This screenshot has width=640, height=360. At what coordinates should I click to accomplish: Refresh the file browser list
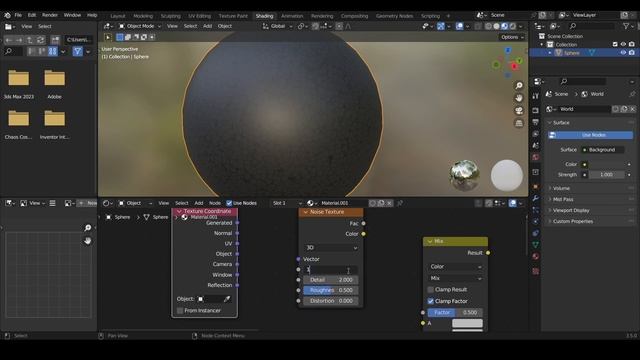(40, 40)
